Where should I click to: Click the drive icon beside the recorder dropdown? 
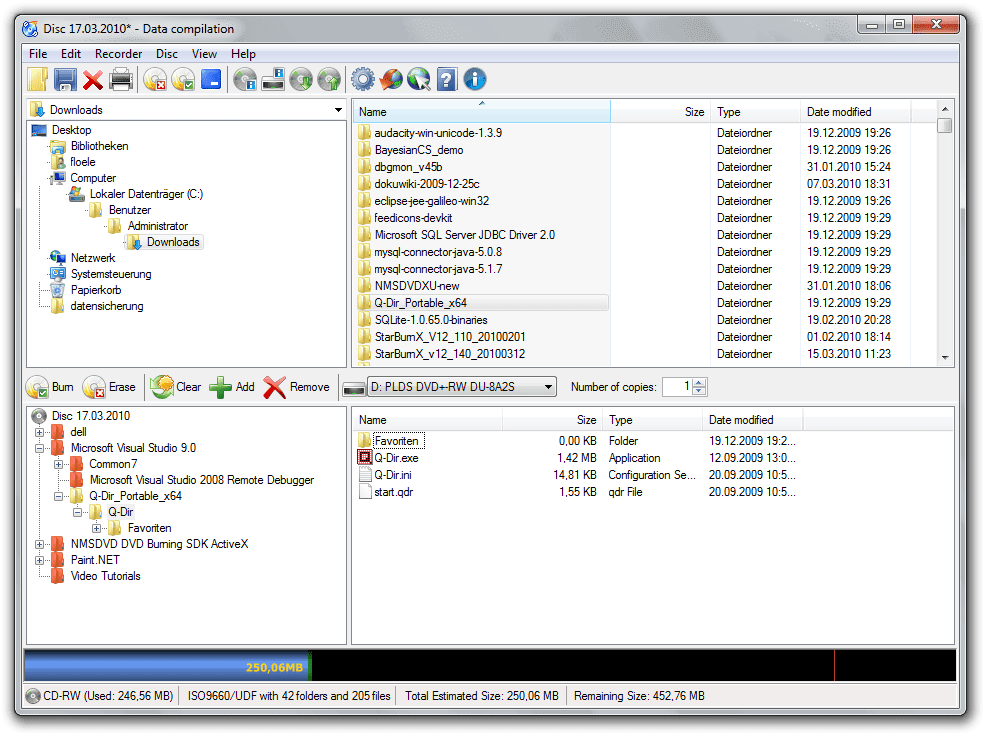click(x=354, y=388)
